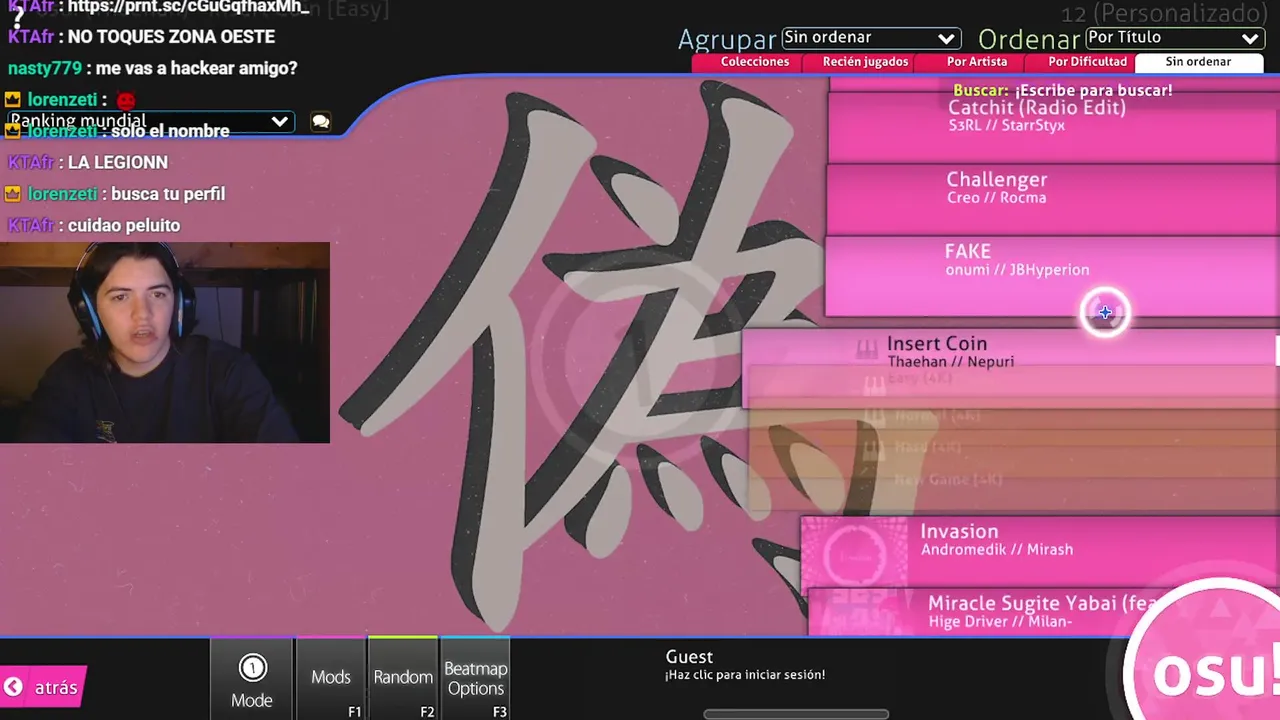Click the 'cuidao peluito' chat message
The image size is (1280, 720).
[124, 226]
